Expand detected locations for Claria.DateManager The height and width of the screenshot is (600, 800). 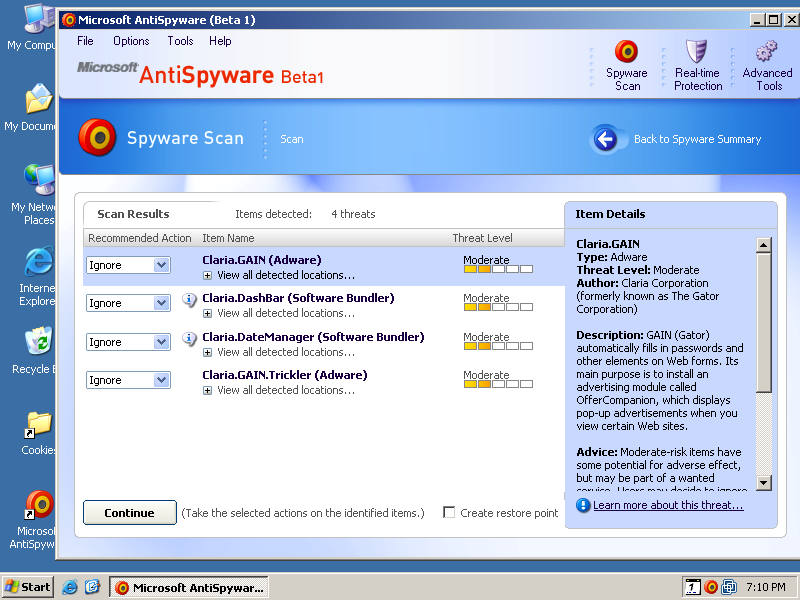click(207, 353)
